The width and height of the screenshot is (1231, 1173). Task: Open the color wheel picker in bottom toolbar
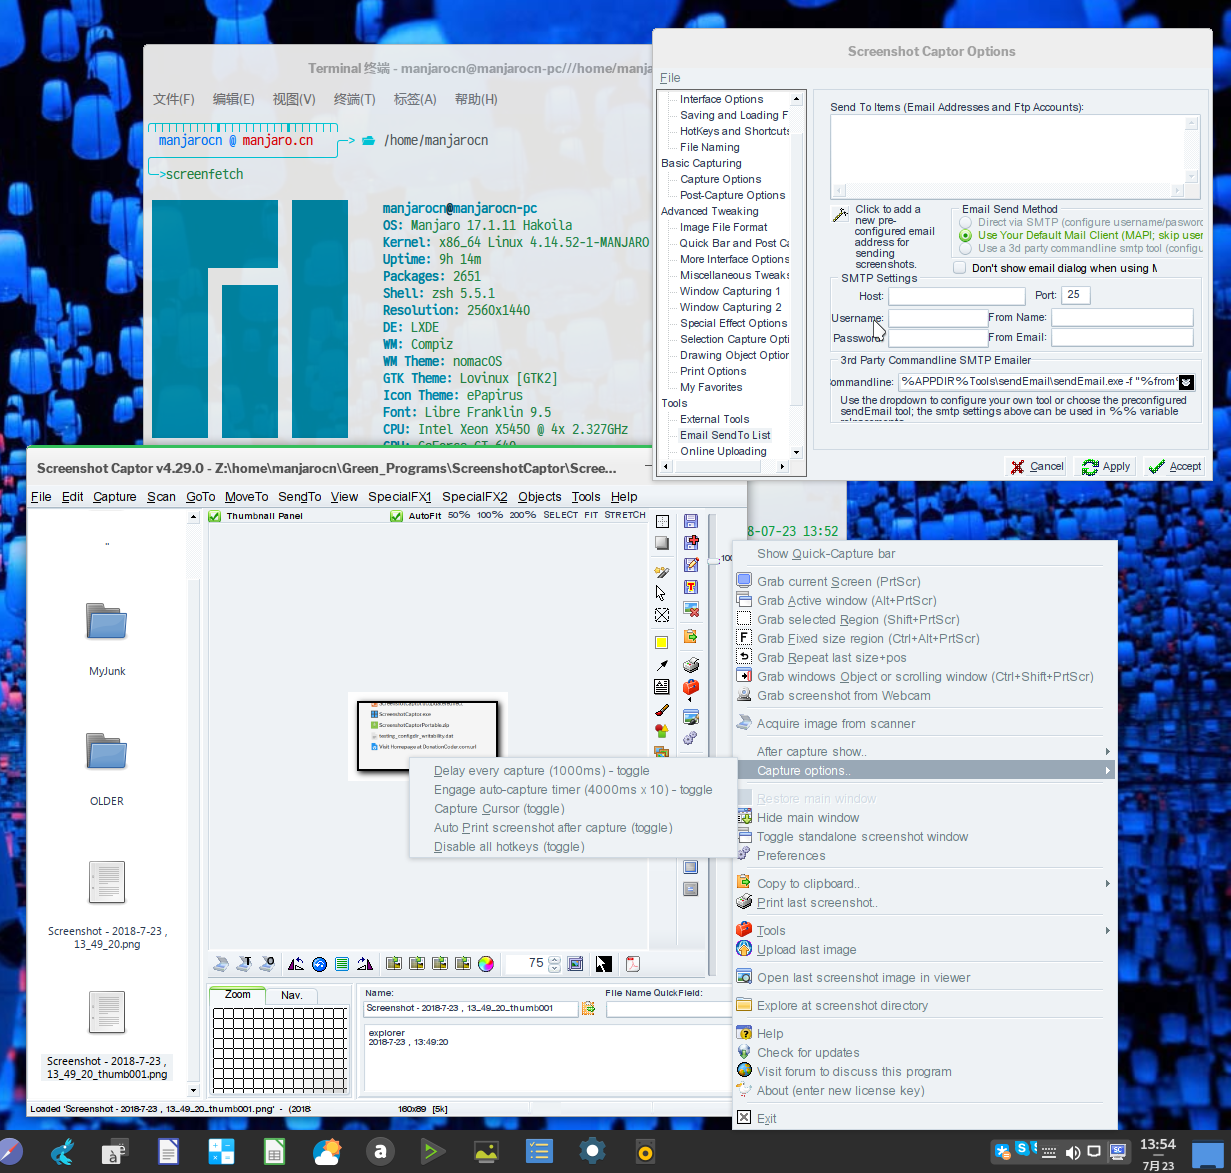point(485,964)
